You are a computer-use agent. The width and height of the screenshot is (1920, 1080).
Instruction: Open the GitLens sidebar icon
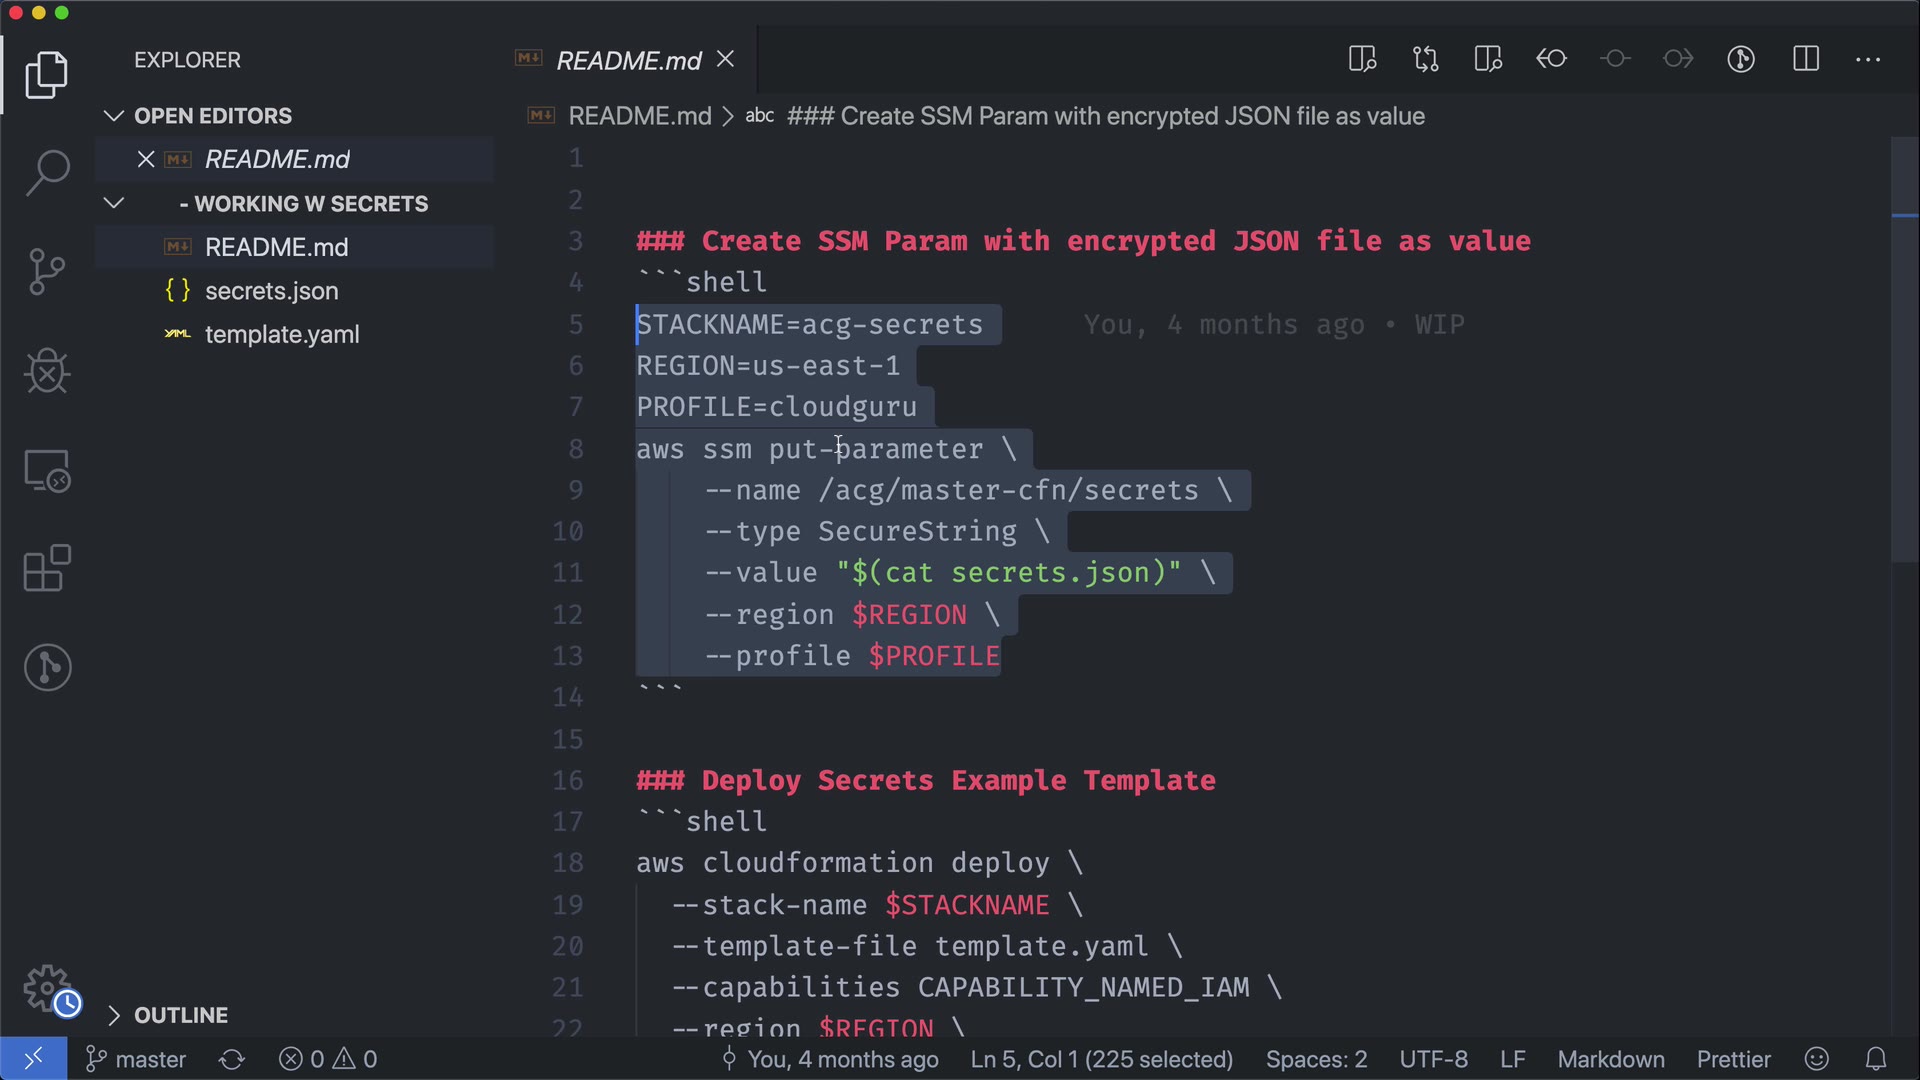click(47, 667)
